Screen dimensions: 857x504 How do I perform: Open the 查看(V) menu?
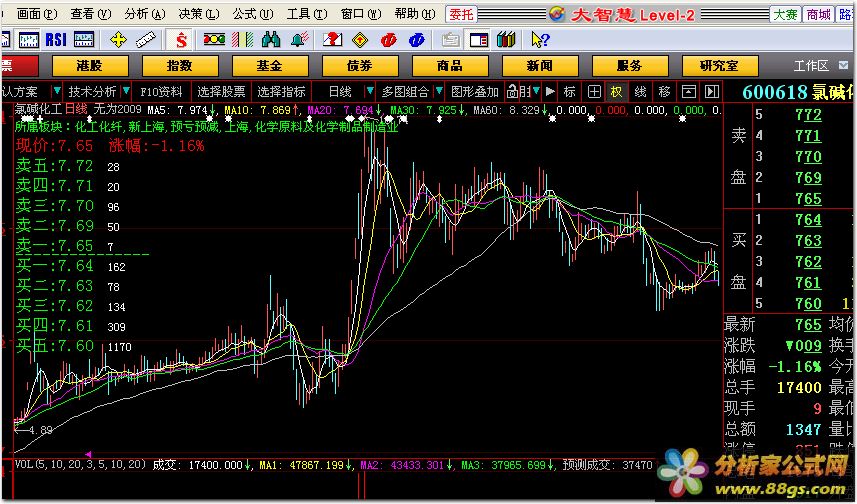(x=91, y=14)
